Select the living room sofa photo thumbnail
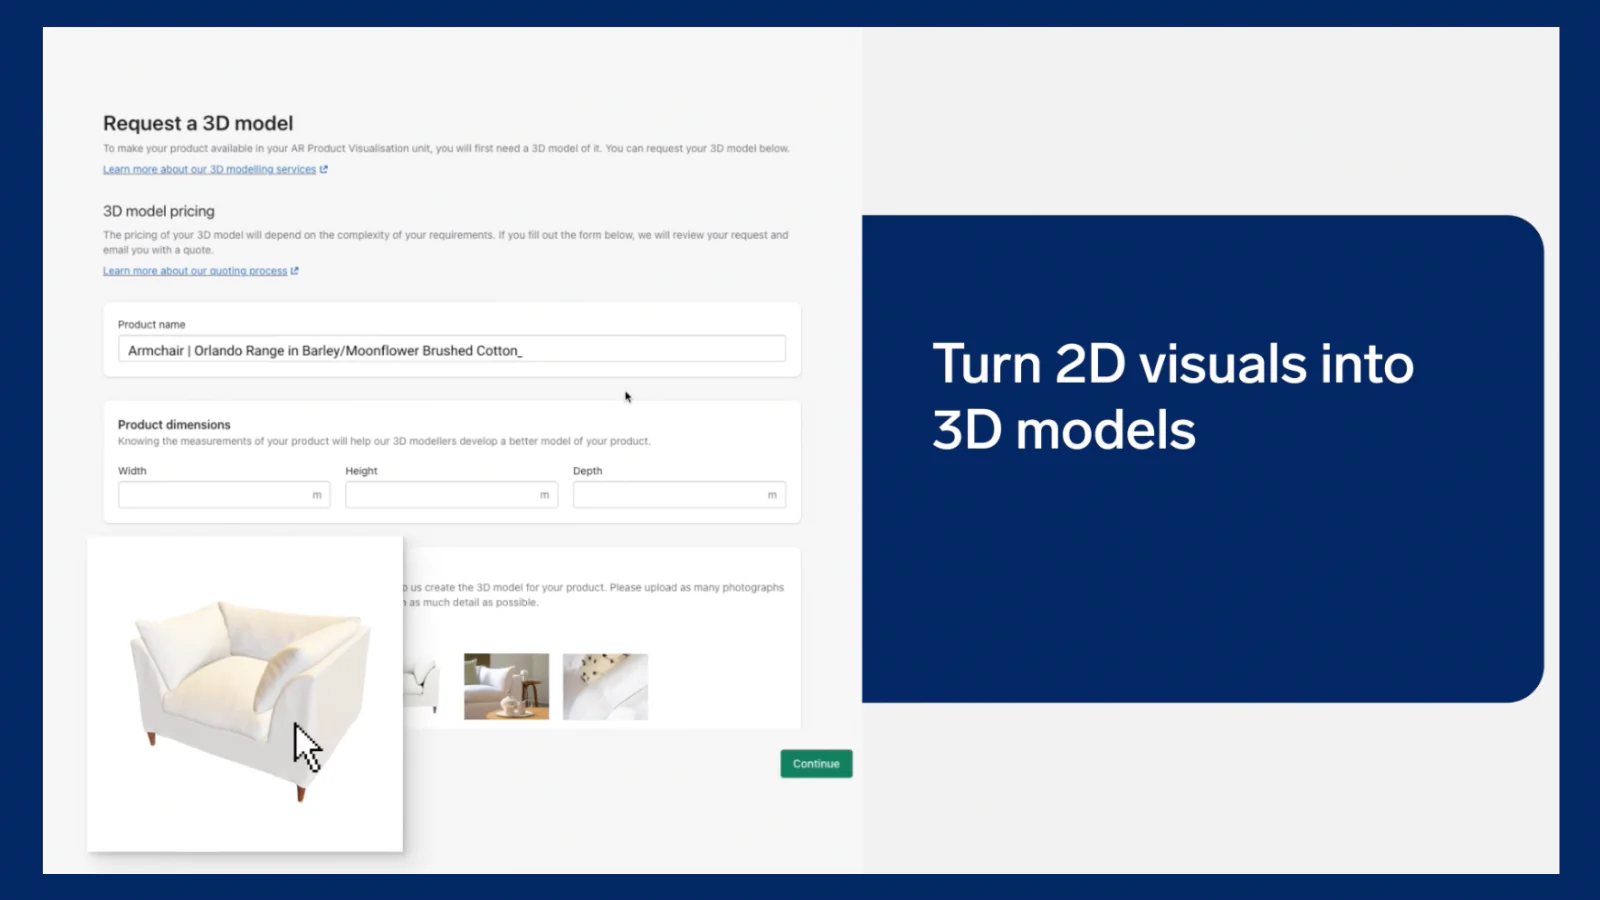The image size is (1600, 900). coord(506,686)
